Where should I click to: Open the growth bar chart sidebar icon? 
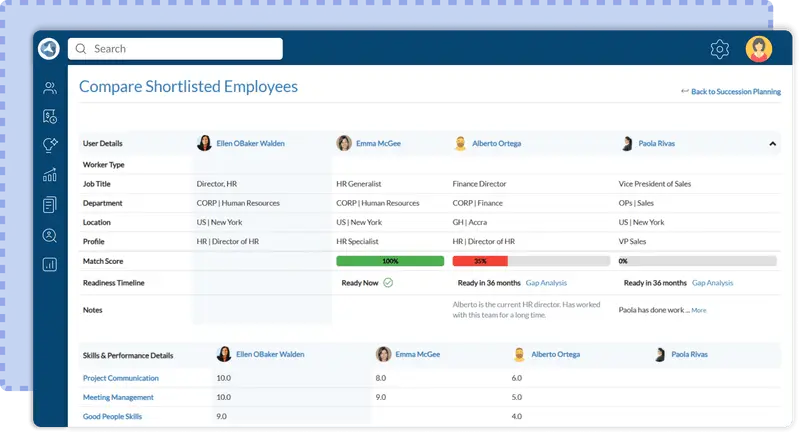click(49, 176)
